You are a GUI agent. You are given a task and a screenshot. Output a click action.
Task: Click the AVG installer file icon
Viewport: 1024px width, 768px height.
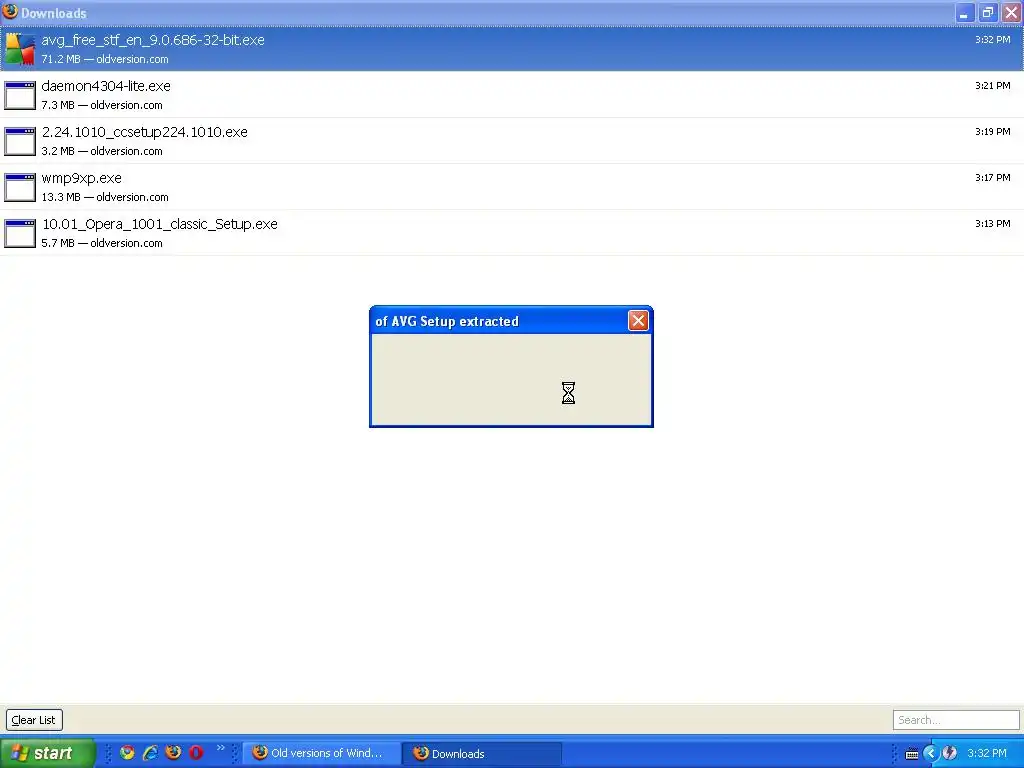click(x=20, y=49)
